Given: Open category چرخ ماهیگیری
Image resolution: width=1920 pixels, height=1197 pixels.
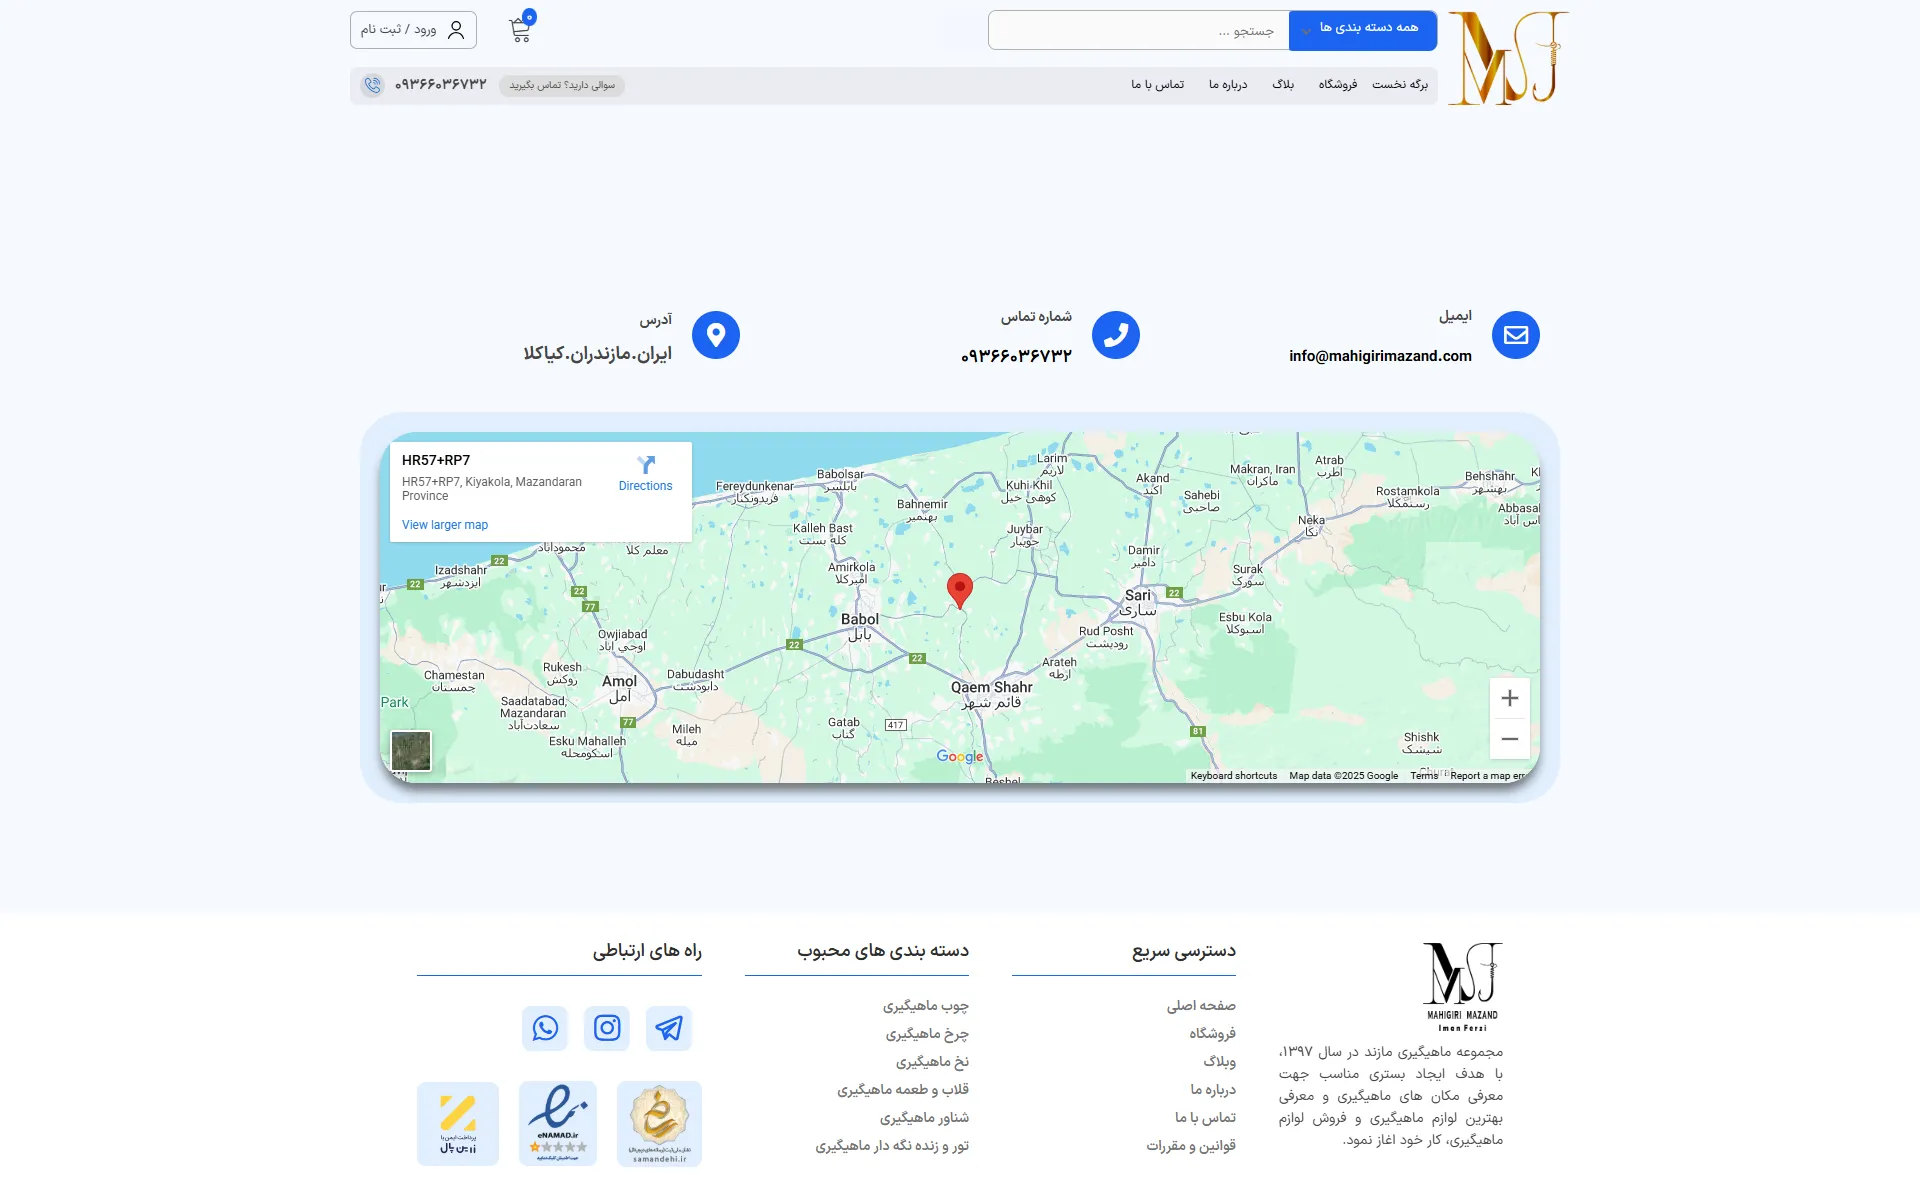Looking at the screenshot, I should click(x=927, y=1034).
